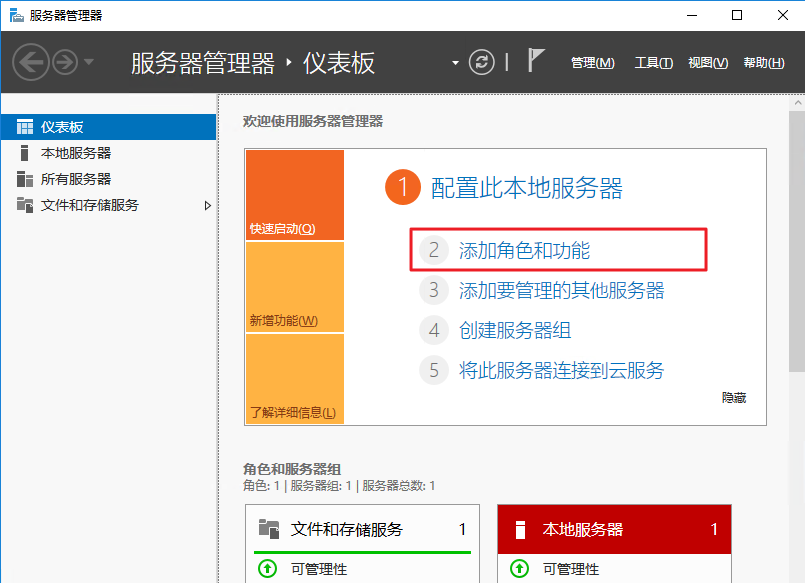Click the 角色和服务器组 heading
The height and width of the screenshot is (583, 805).
coord(292,469)
